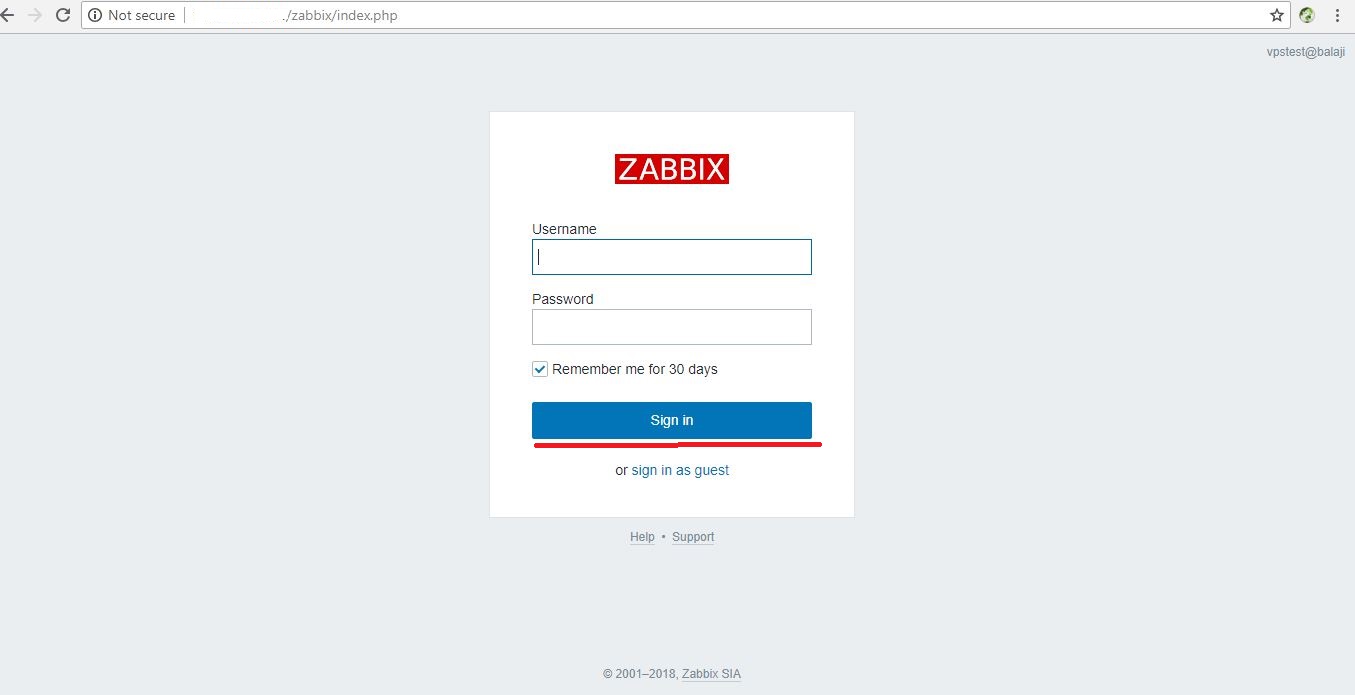Open the green globe extension icon

point(1307,15)
